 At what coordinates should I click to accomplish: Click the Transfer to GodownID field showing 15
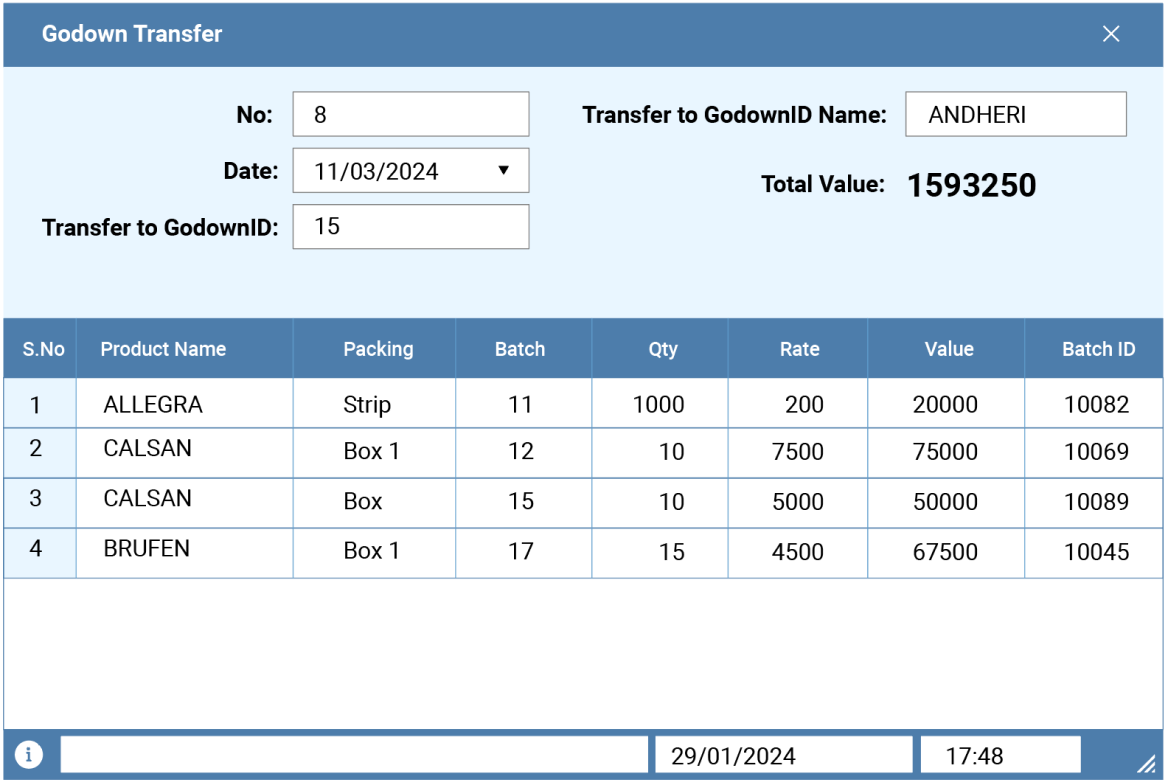410,226
